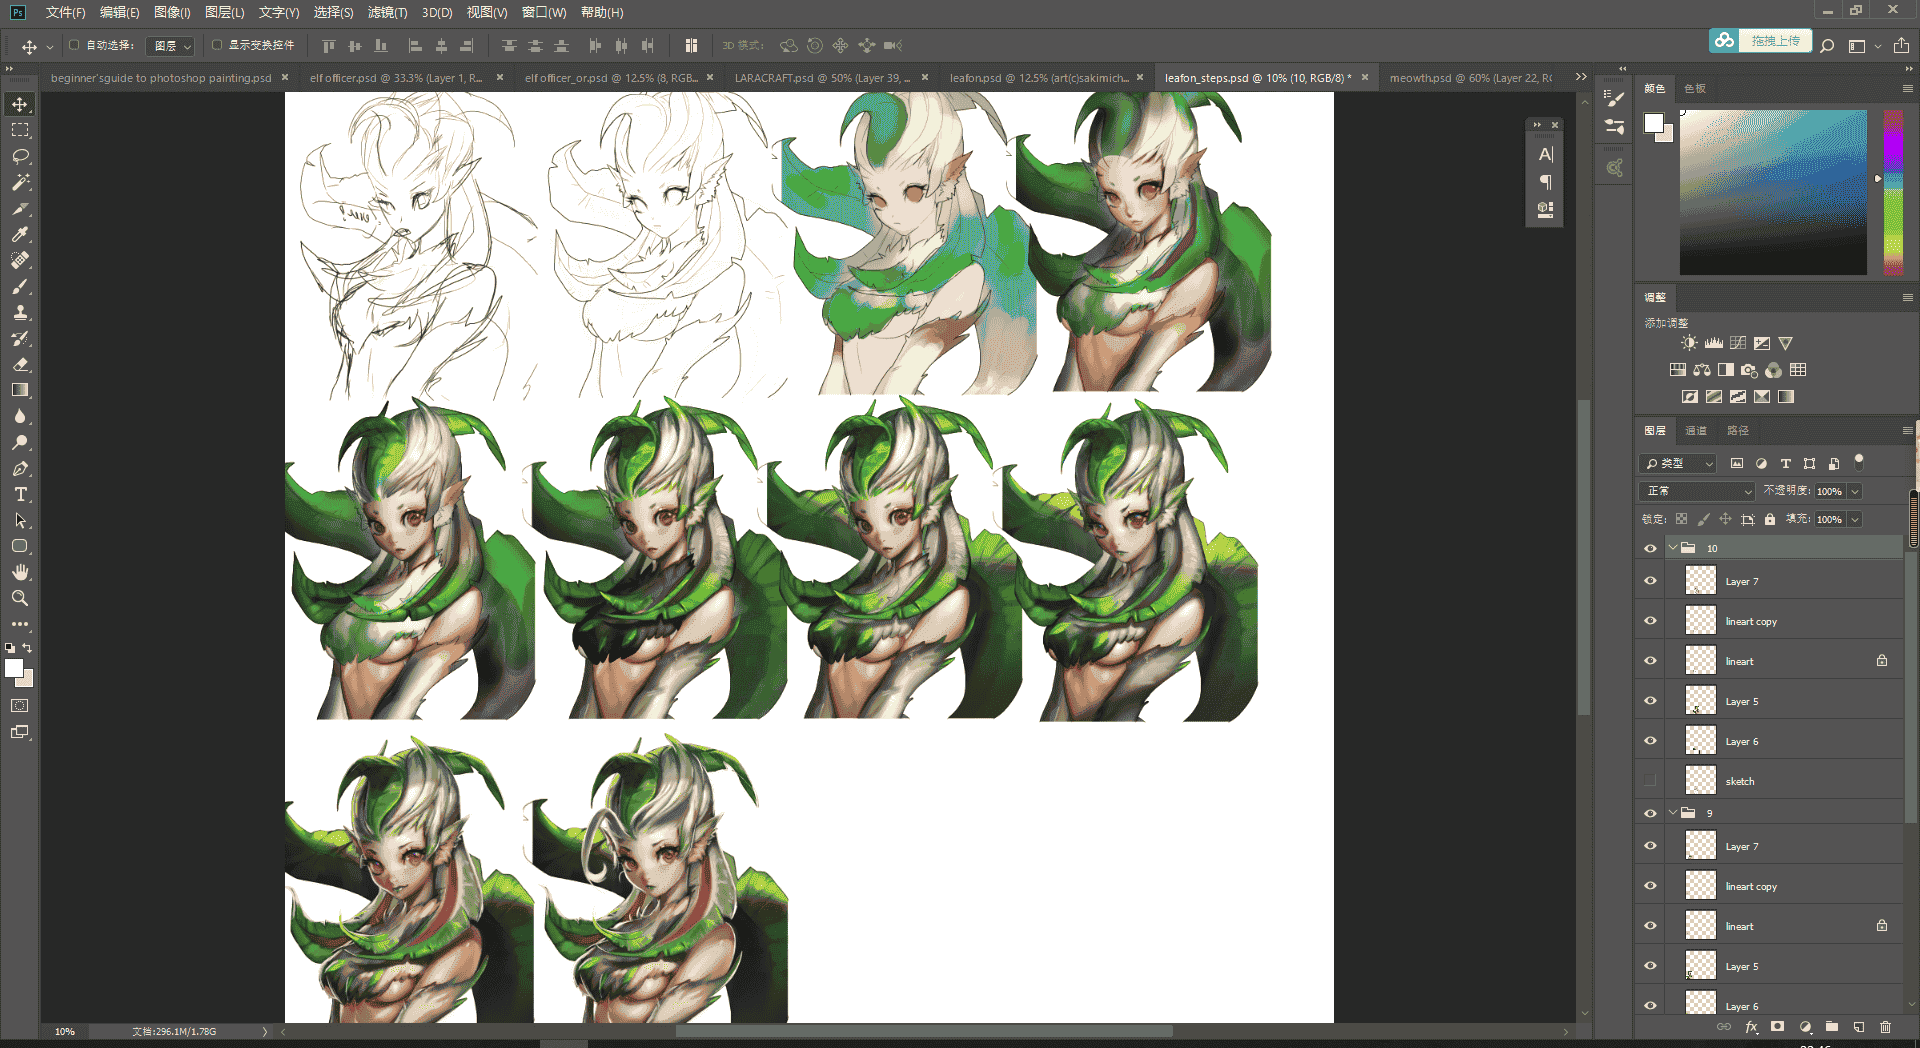Select the Gradient tool
1920x1048 pixels.
point(20,390)
